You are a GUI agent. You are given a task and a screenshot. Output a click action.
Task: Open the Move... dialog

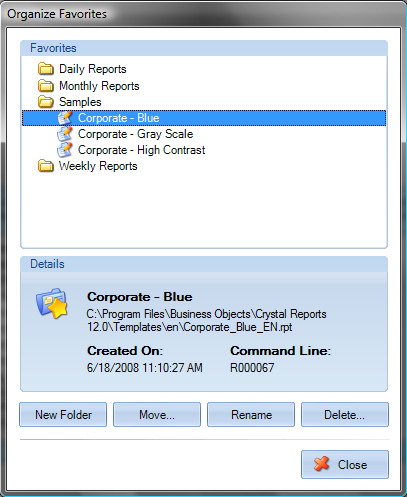[x=157, y=415]
